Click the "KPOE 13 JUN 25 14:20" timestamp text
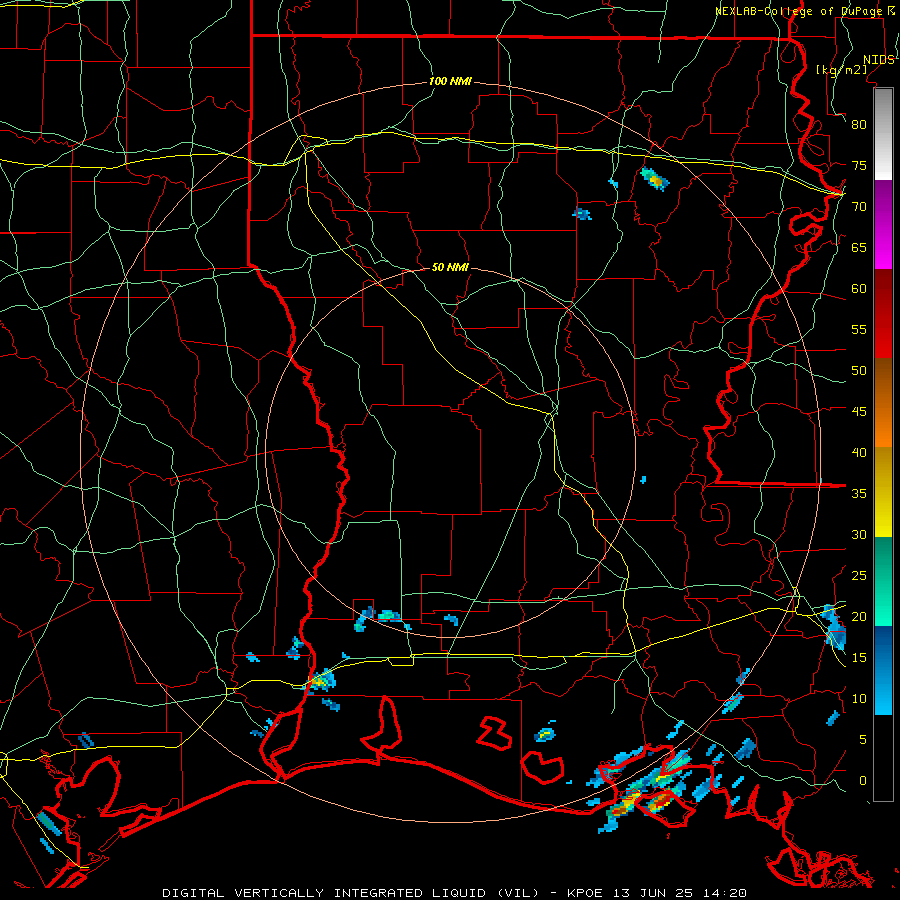This screenshot has width=900, height=900. pyautogui.click(x=657, y=893)
